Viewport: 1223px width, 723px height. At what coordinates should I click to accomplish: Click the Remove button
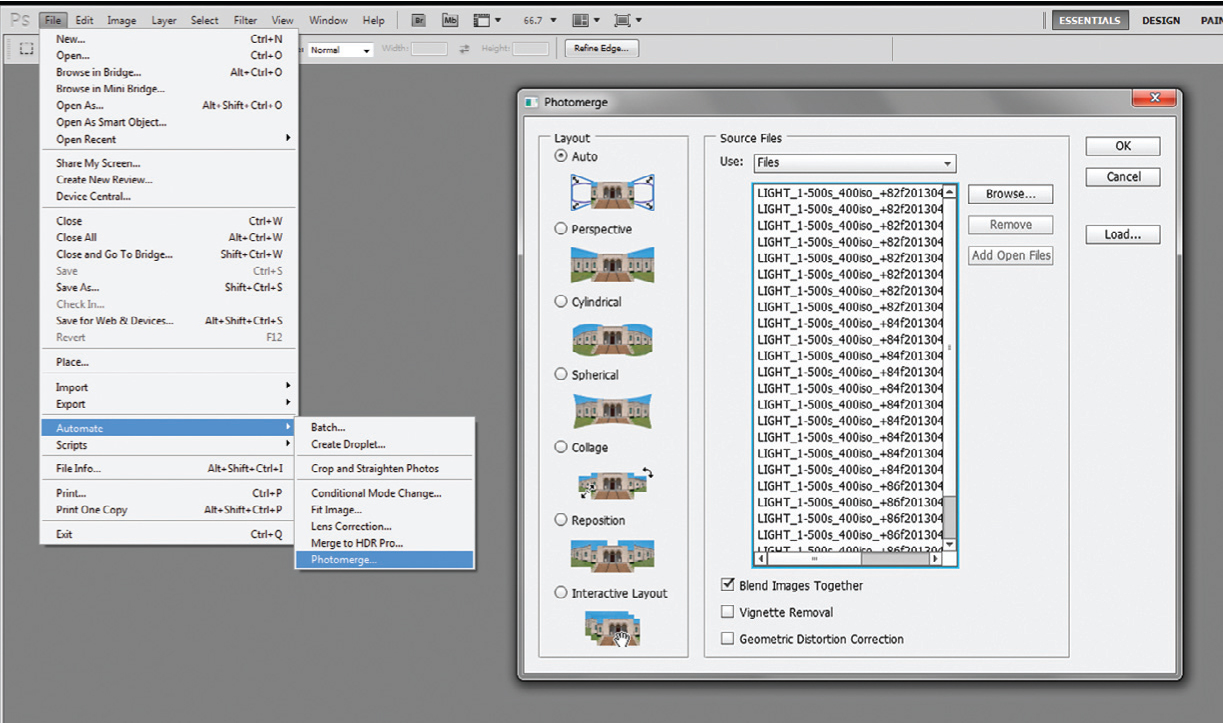coord(1011,225)
